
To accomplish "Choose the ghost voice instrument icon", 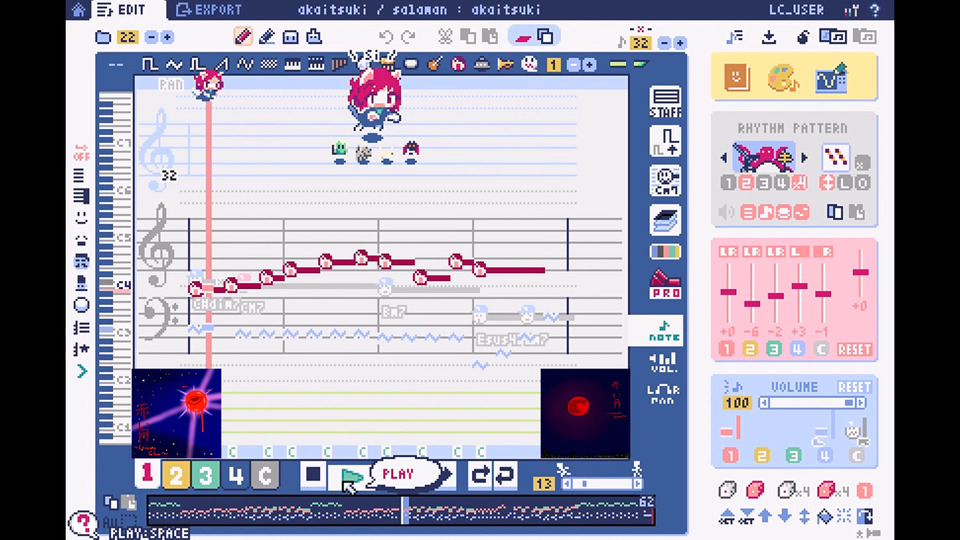I will 529,64.
